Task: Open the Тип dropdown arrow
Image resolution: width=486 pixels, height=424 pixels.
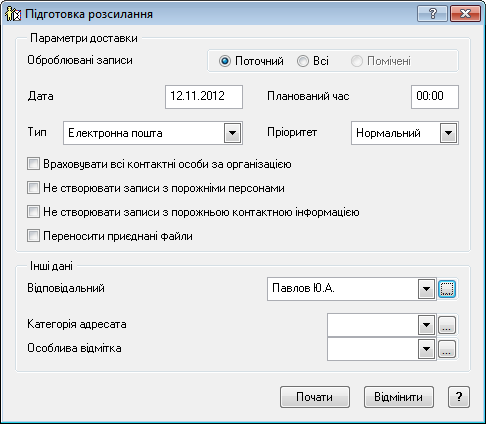Action: click(x=232, y=133)
